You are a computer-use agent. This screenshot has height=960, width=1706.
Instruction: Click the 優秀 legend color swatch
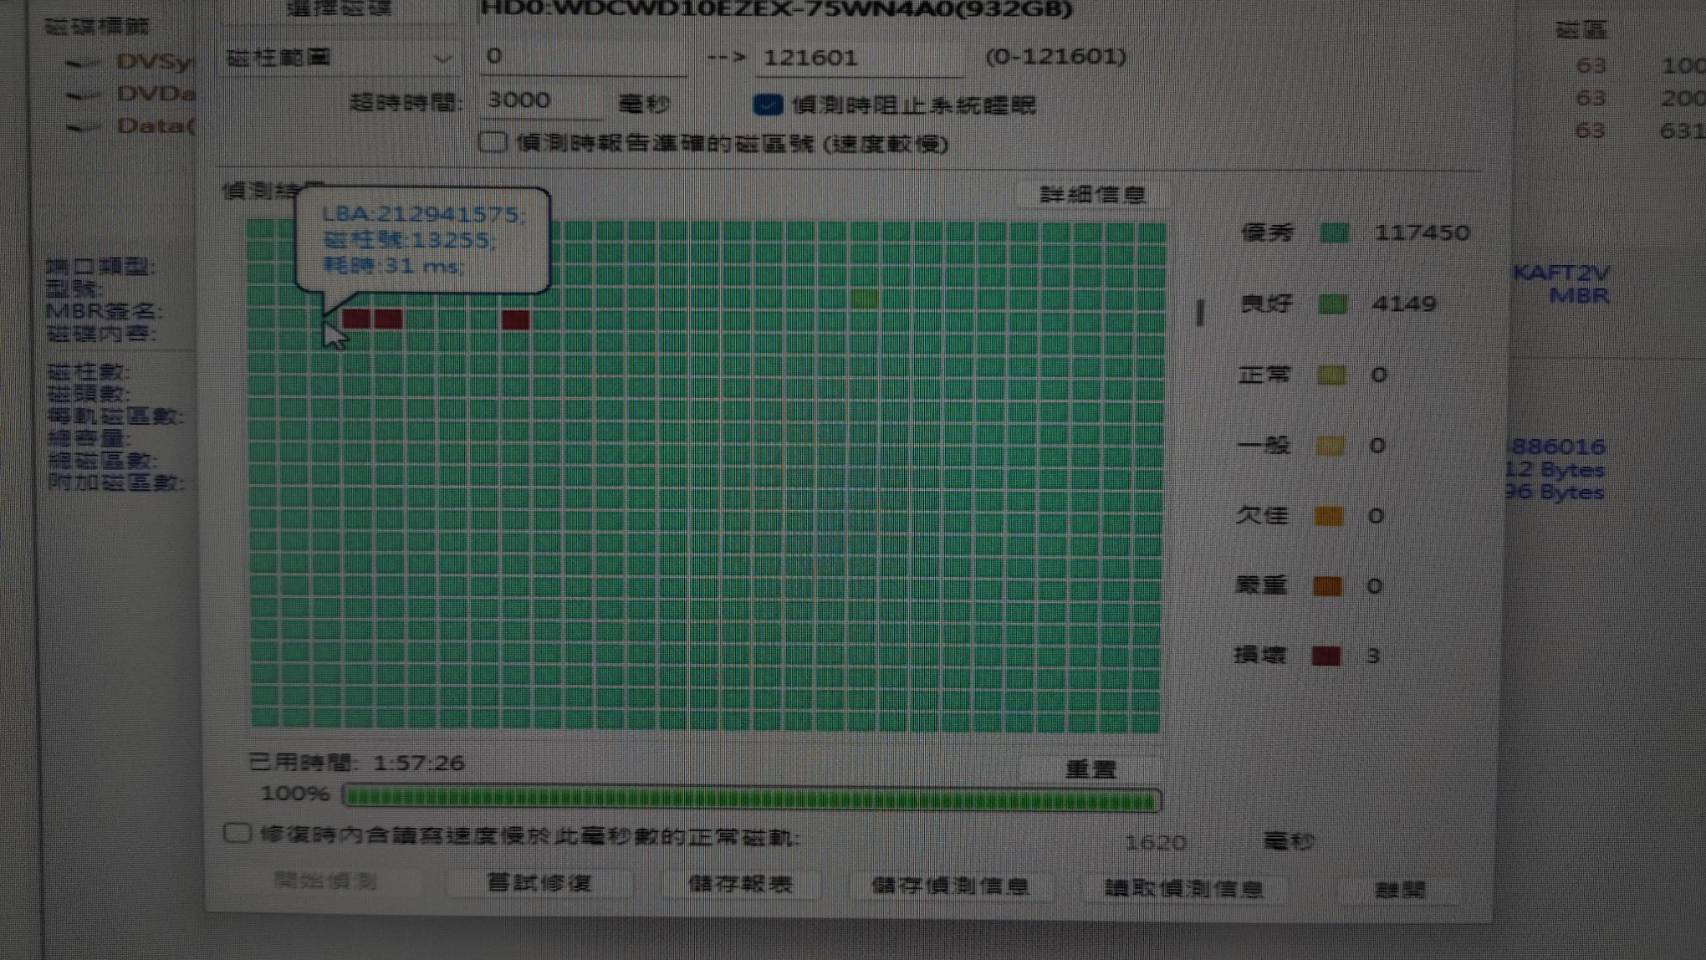pos(1333,233)
